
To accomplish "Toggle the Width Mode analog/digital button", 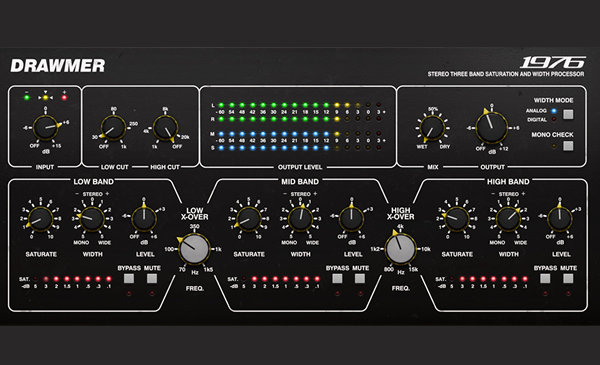I will click(568, 114).
